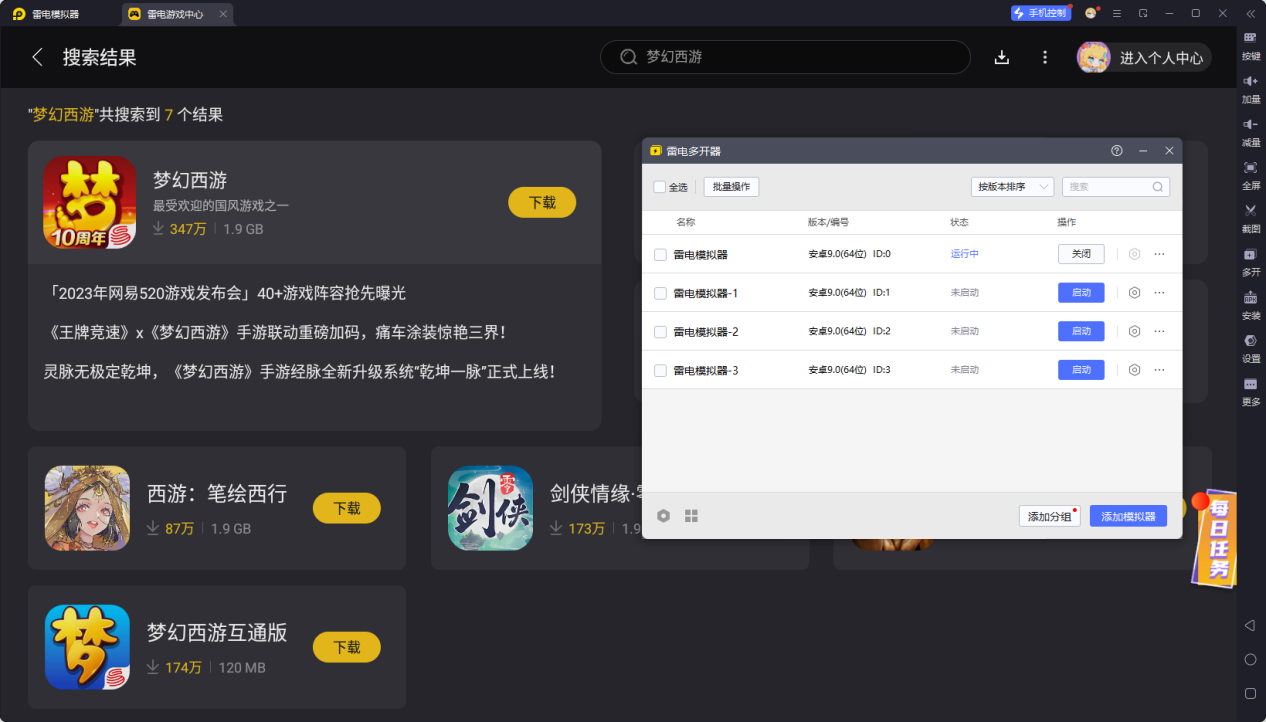Open the 梦幻西游互通版 game thumbnail
The image size is (1266, 722).
click(x=87, y=647)
